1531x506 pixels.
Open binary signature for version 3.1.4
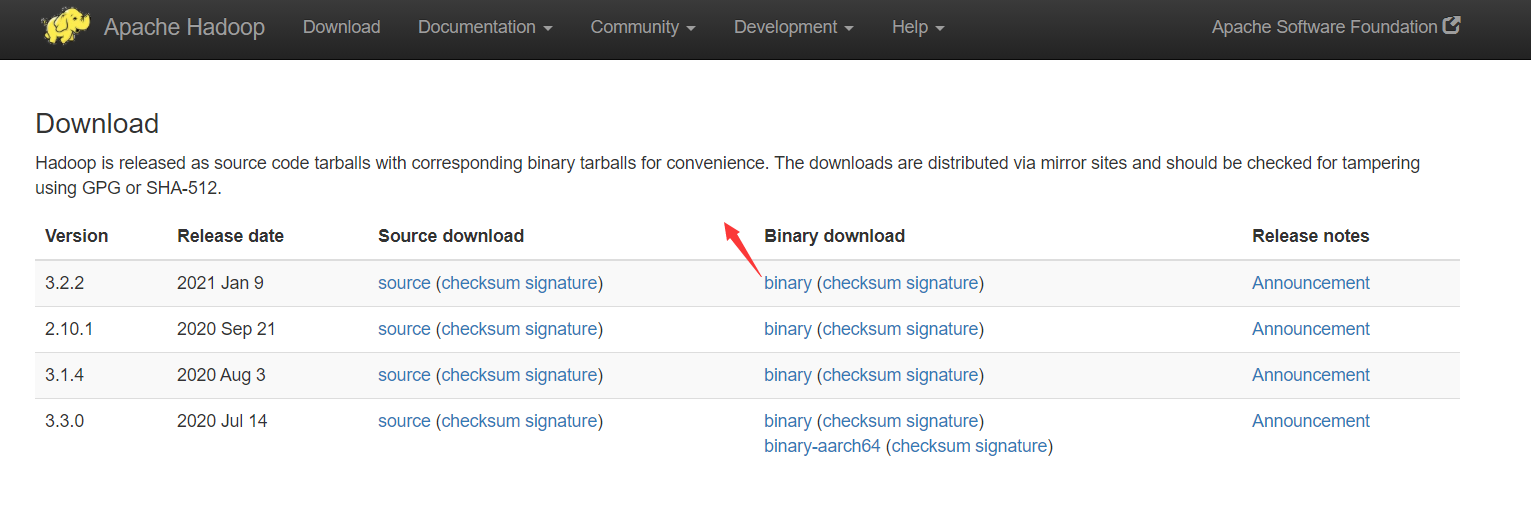[x=942, y=375]
